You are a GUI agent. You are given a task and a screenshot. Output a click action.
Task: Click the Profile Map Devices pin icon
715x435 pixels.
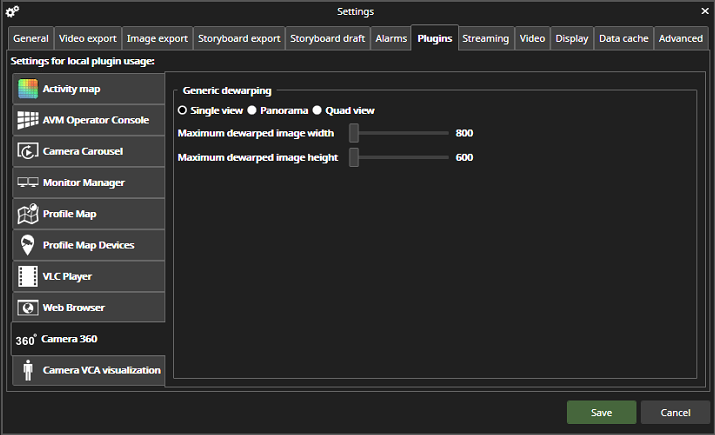tap(28, 245)
